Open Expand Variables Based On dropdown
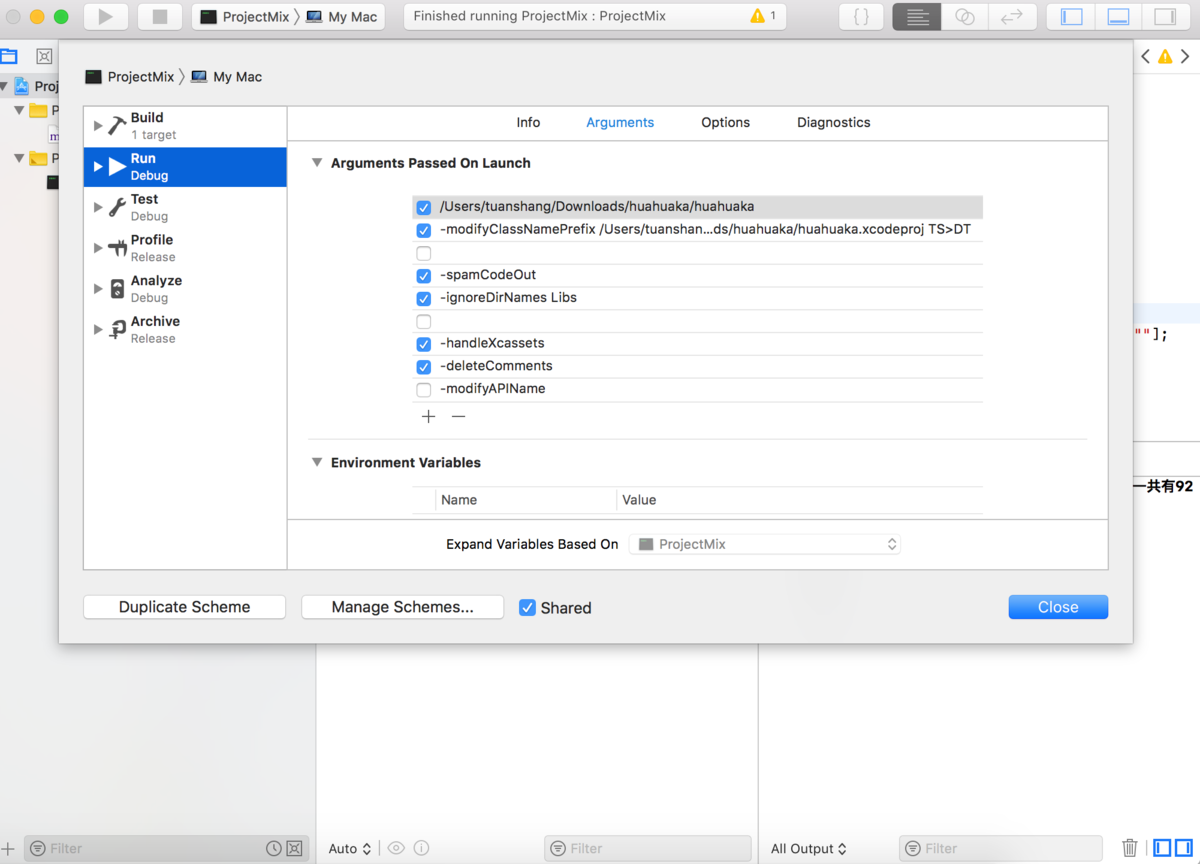1200x864 pixels. [765, 544]
